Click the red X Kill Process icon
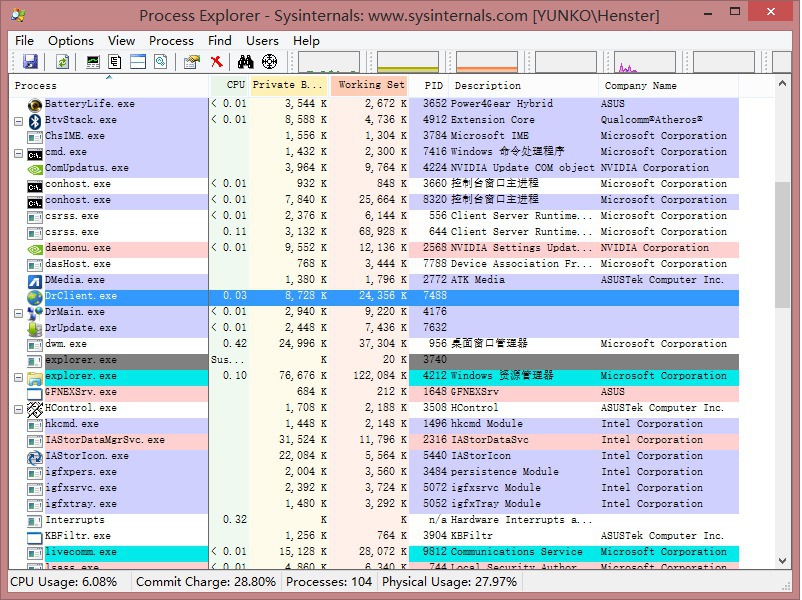Viewport: 802px width, 600px height. pos(216,62)
